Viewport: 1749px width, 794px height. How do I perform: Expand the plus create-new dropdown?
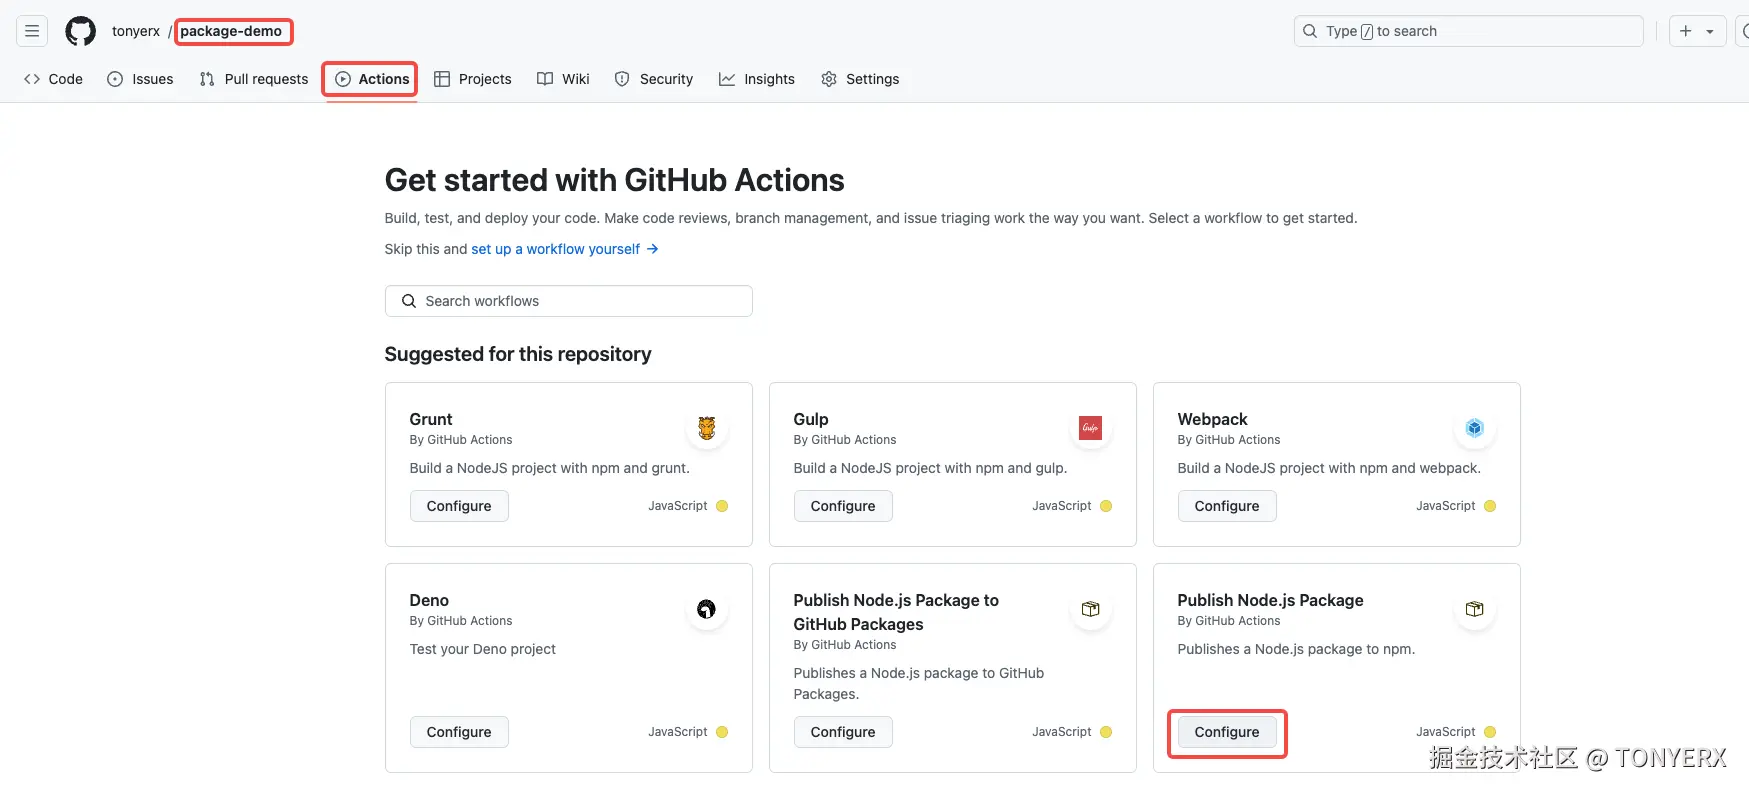click(x=1697, y=31)
